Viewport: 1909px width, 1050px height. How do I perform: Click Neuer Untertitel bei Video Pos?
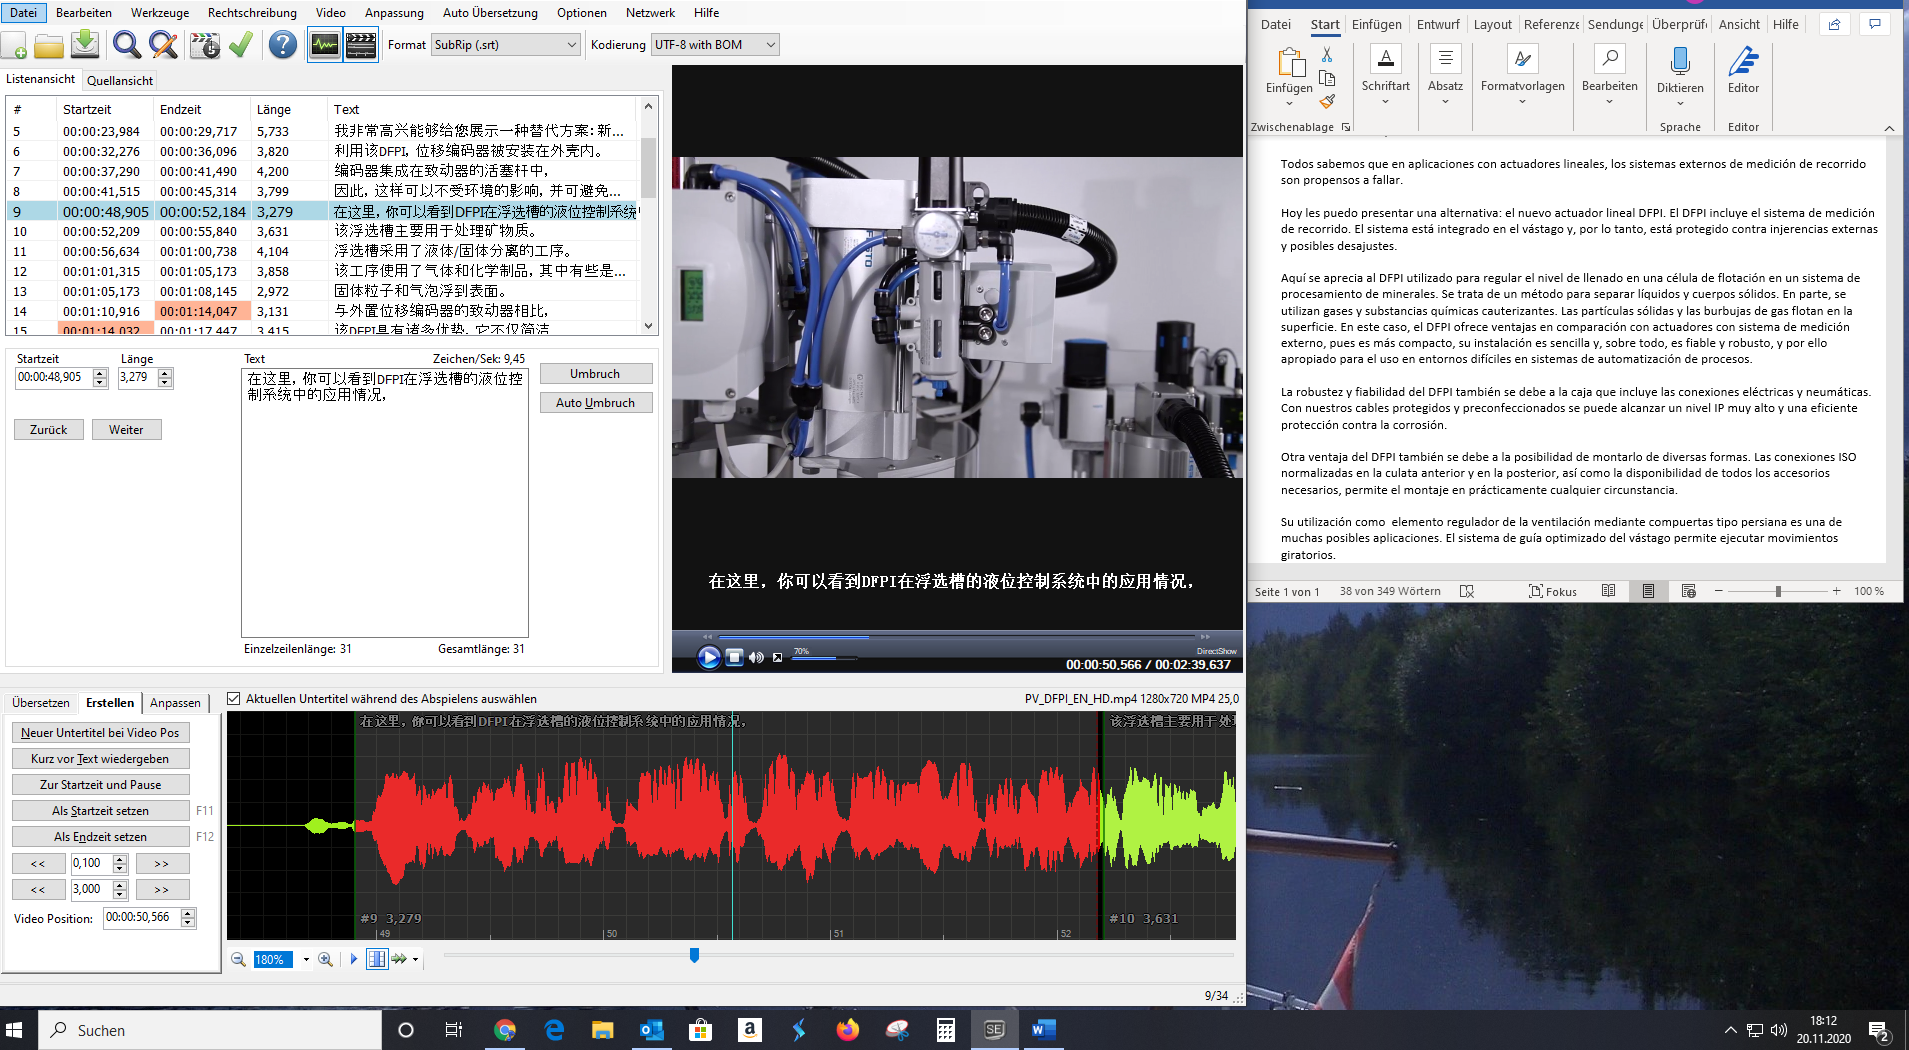tap(100, 733)
